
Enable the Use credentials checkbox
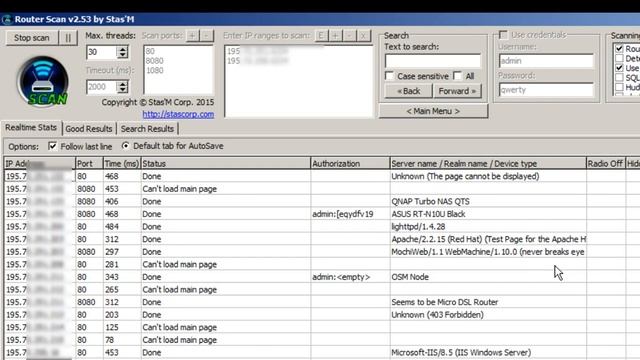pos(503,35)
